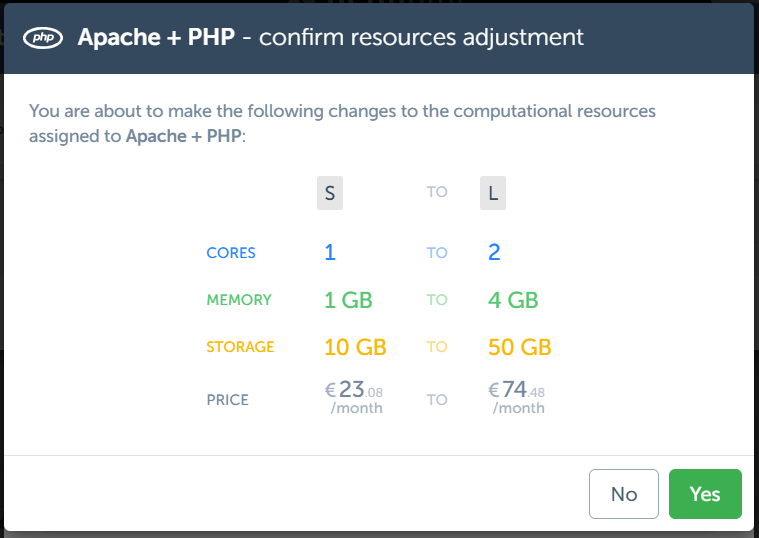Click the current 1 GB memory value
Screen dimensions: 759x538
click(x=348, y=300)
